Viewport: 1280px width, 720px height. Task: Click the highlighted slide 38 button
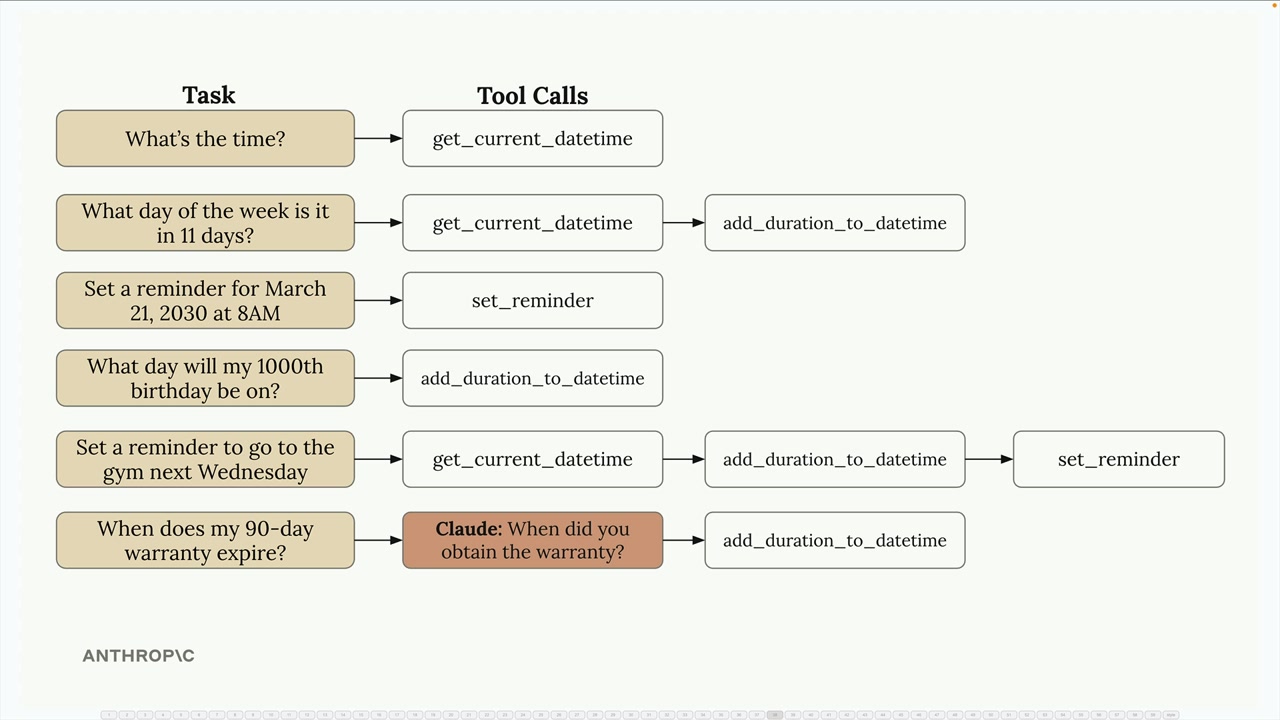775,715
